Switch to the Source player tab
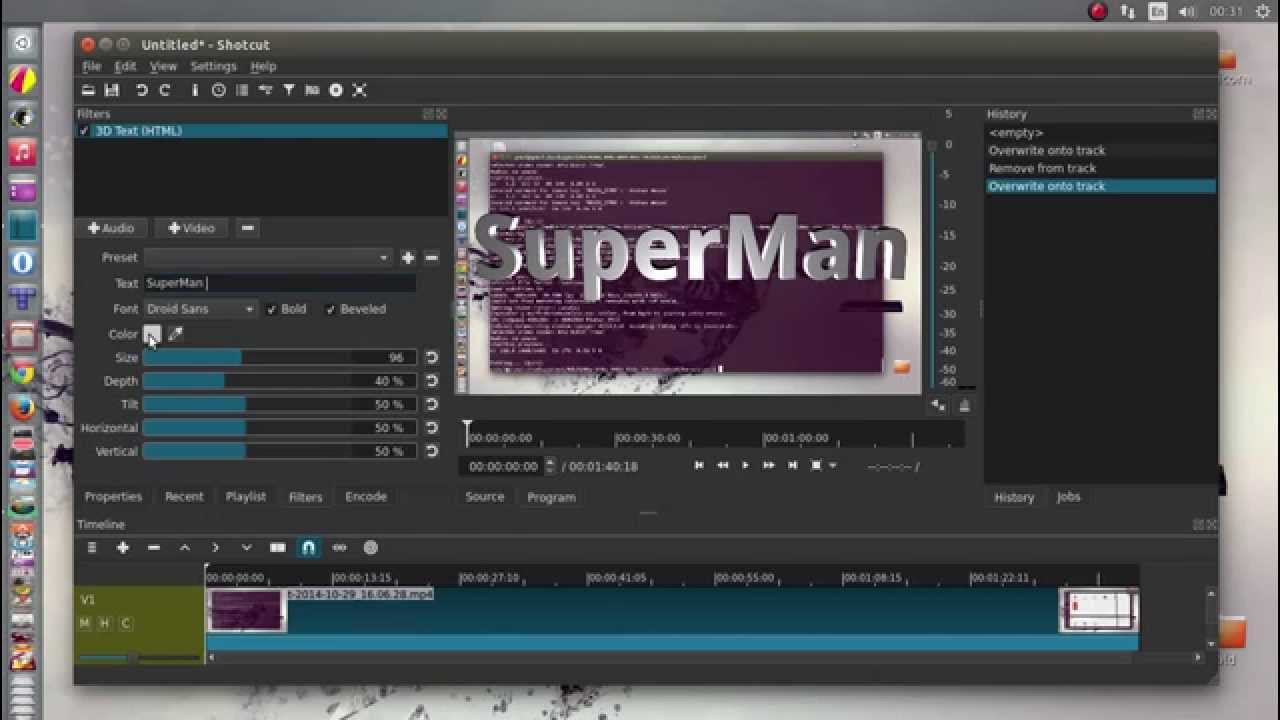This screenshot has height=720, width=1280. (485, 497)
